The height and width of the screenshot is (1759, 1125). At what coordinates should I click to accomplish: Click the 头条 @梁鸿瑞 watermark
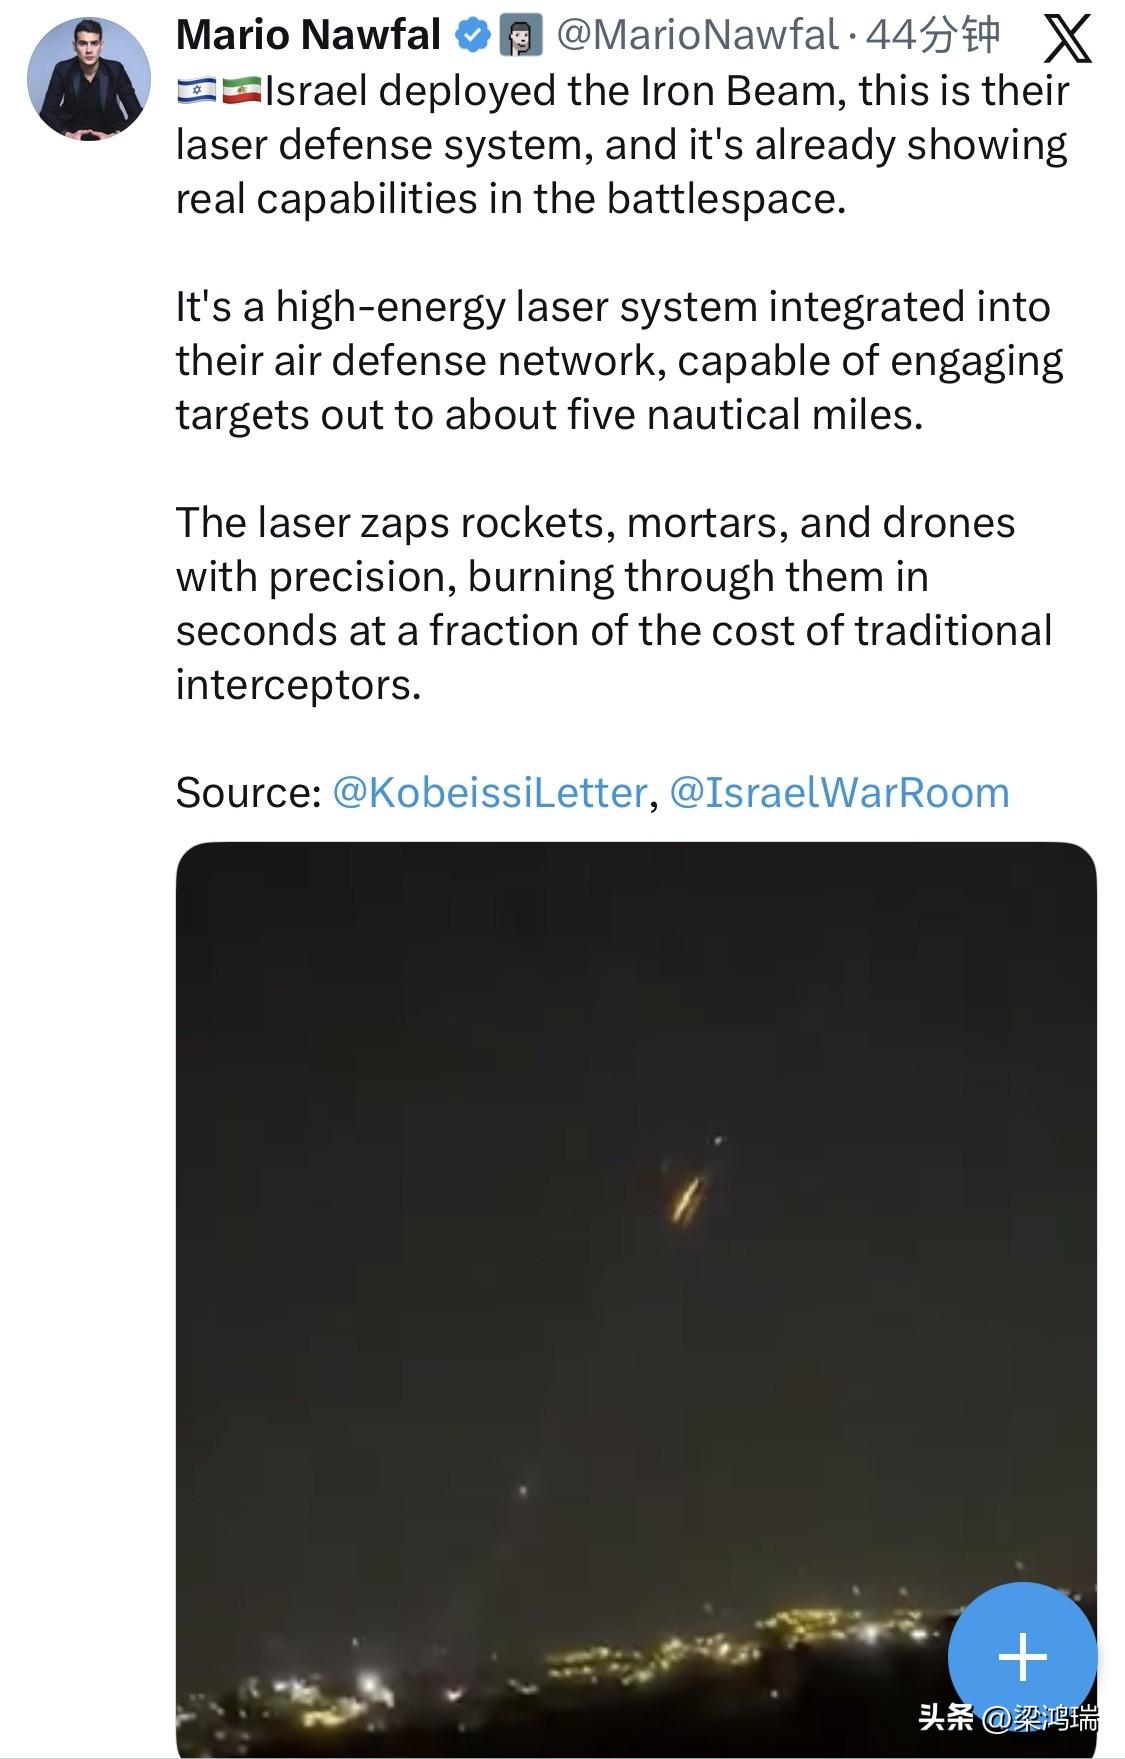(1008, 1718)
